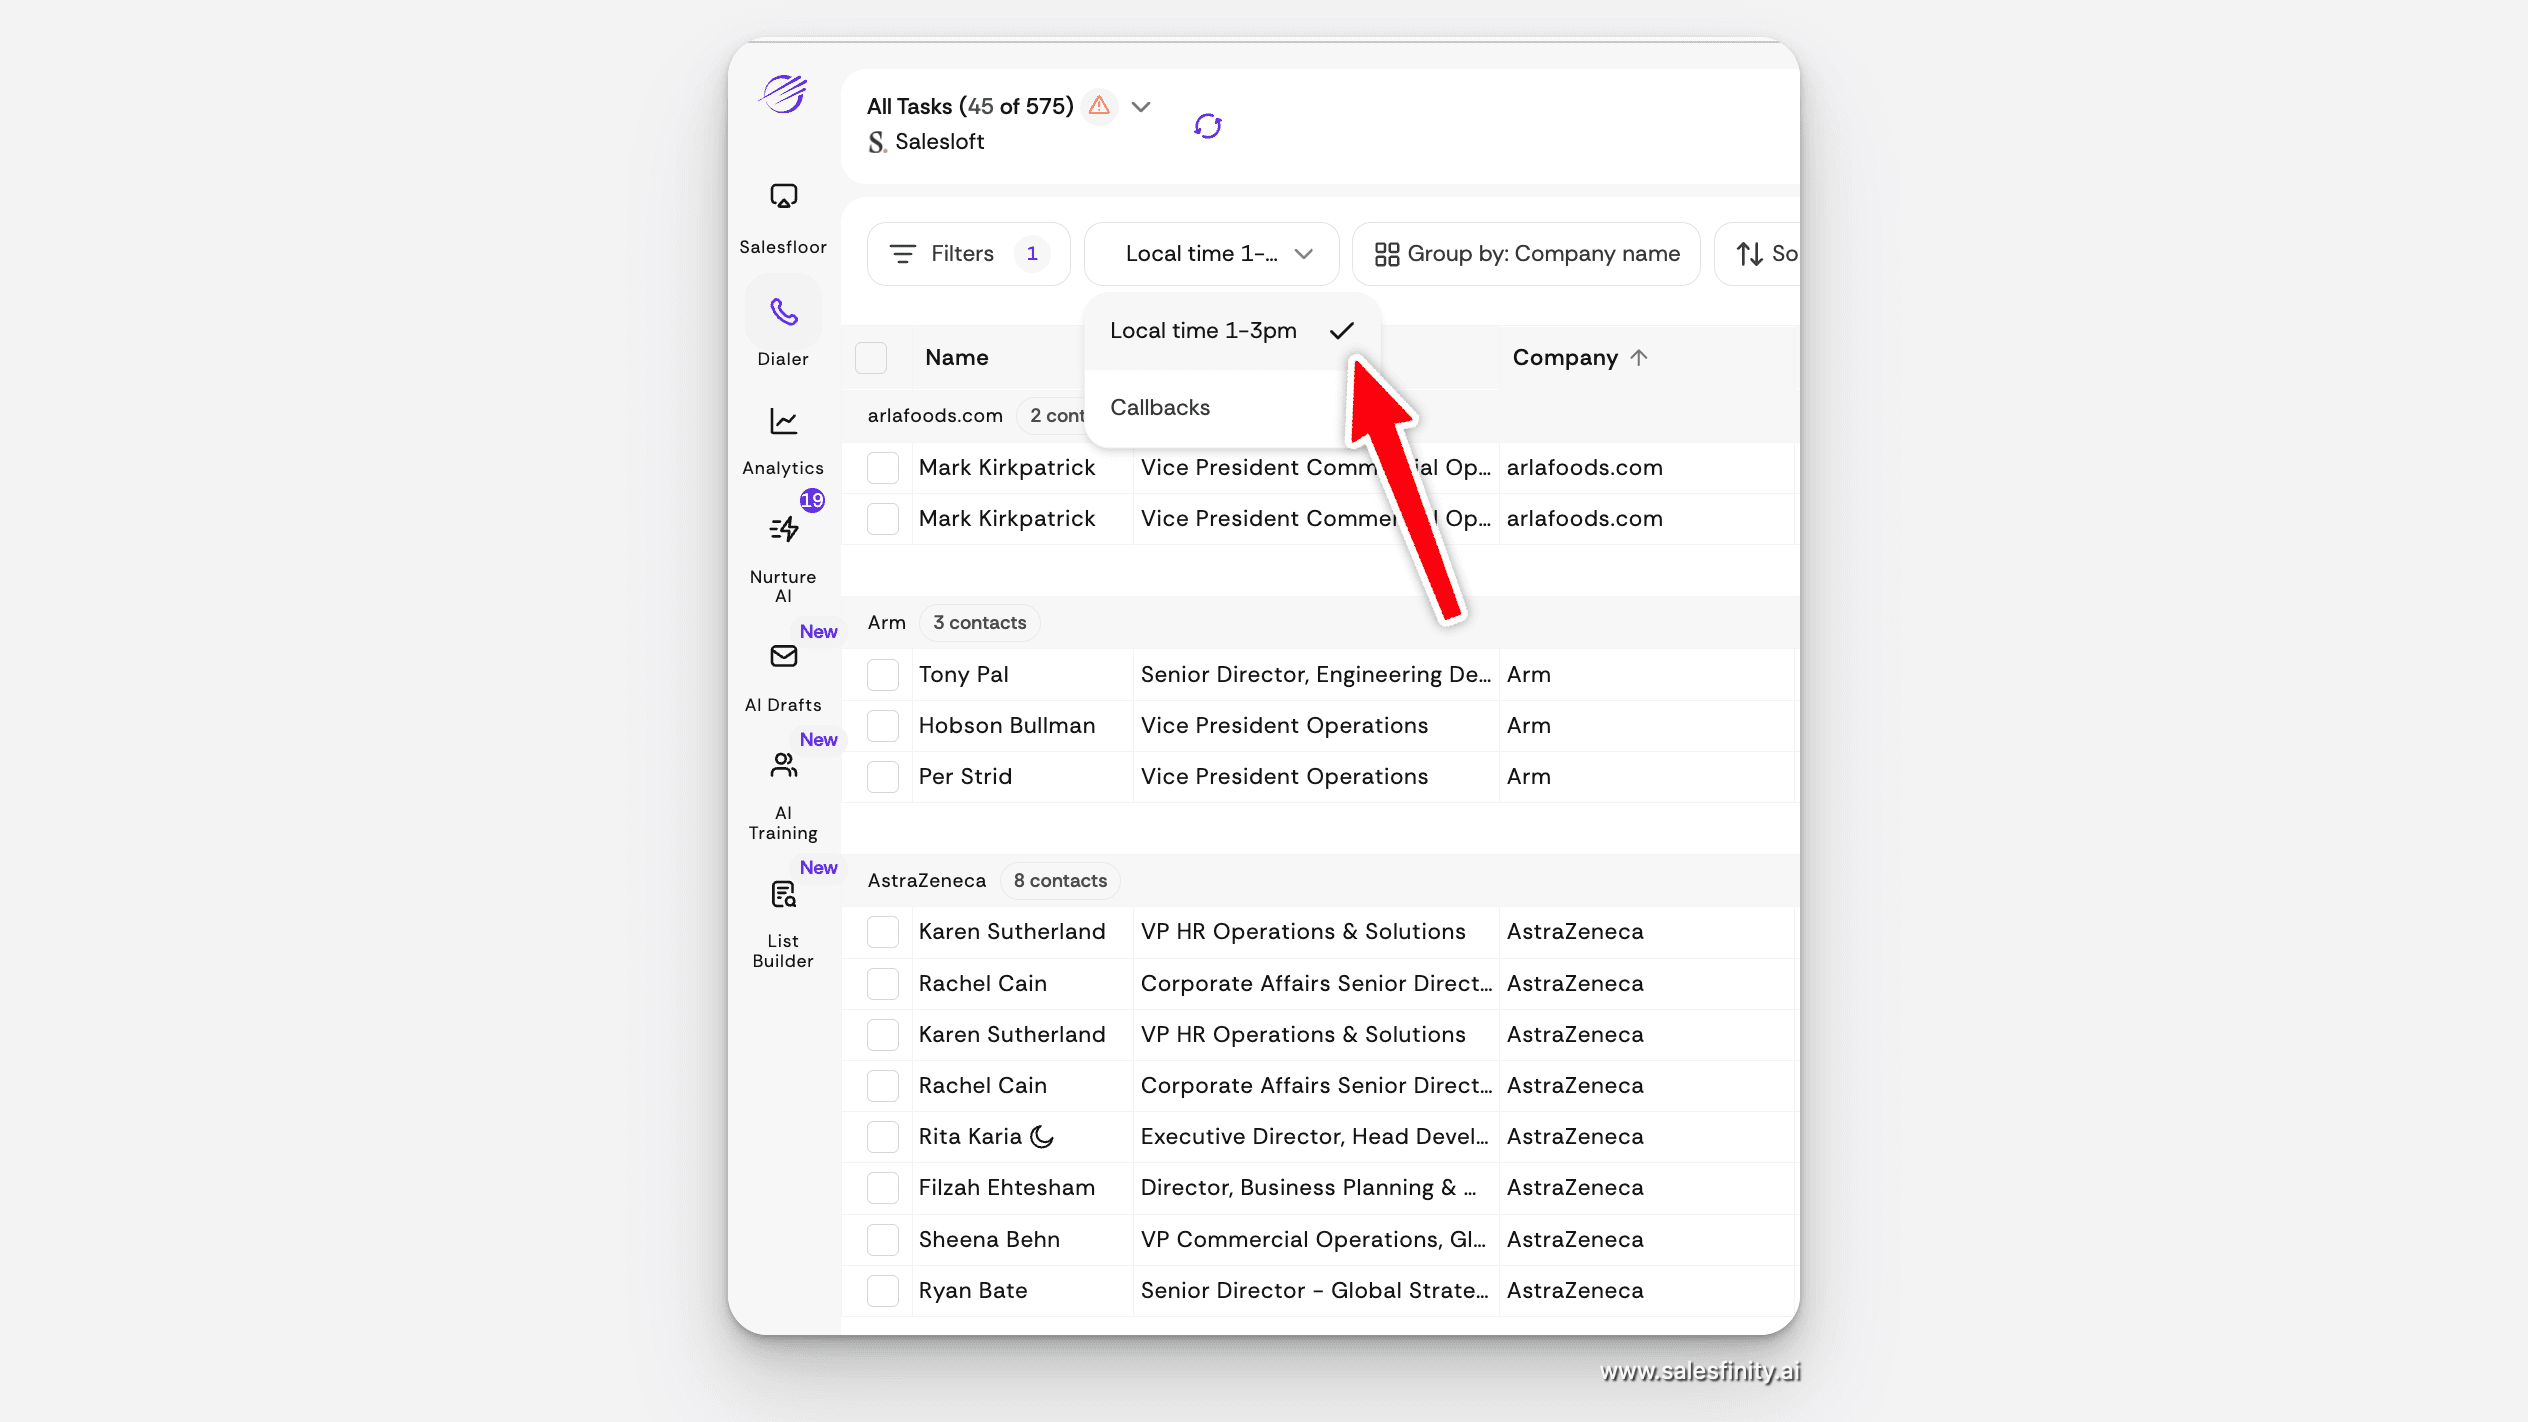Check the box next to Tony Pal

click(882, 675)
